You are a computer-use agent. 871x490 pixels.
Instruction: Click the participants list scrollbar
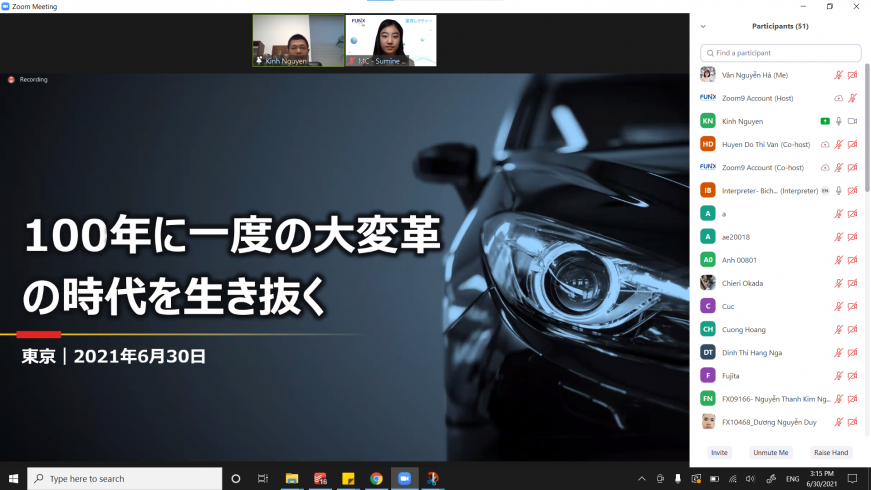point(867,128)
